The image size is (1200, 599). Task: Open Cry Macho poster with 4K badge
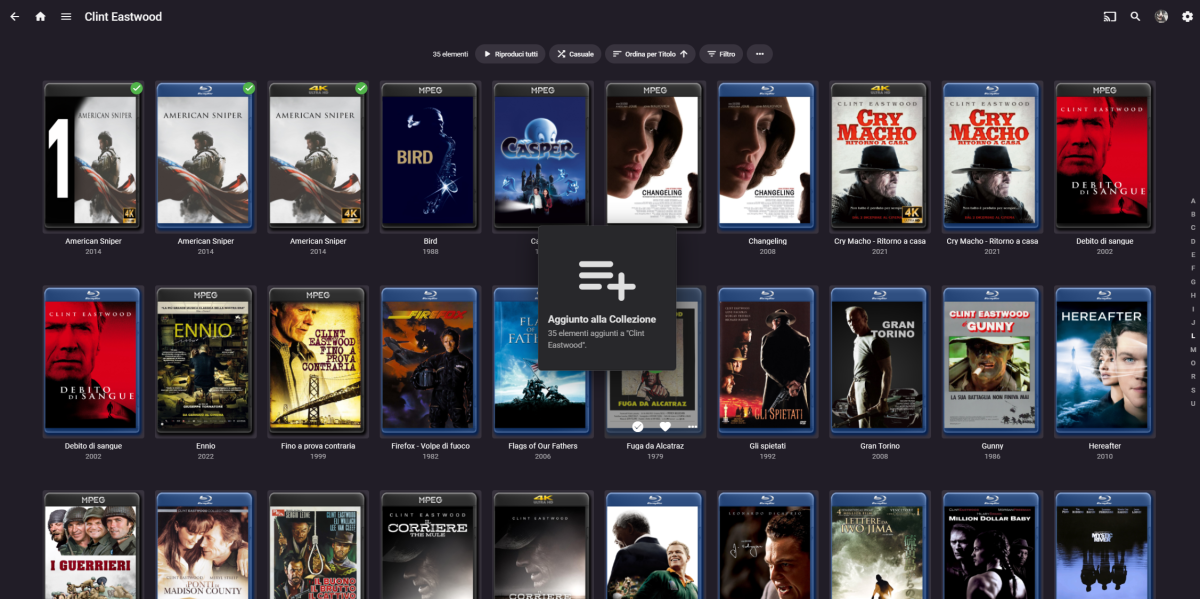(880, 156)
